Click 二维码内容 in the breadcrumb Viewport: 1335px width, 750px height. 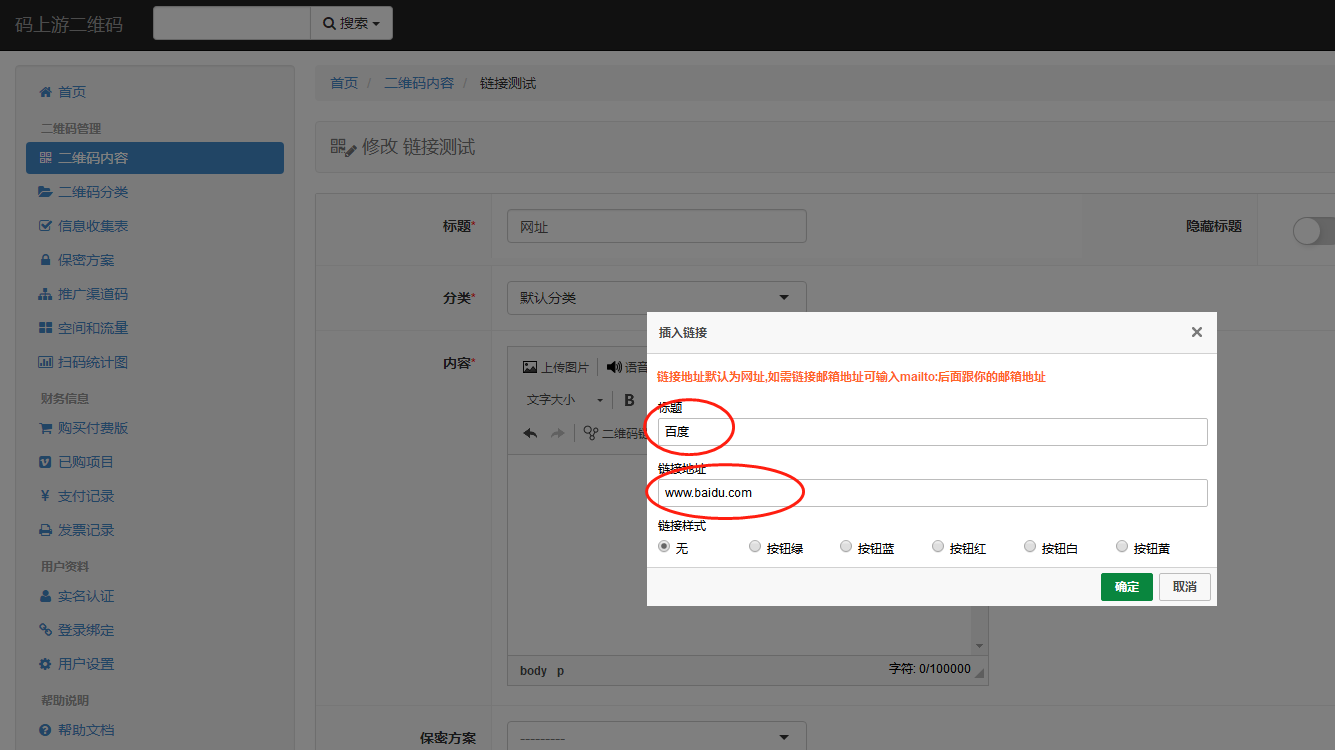coord(419,83)
